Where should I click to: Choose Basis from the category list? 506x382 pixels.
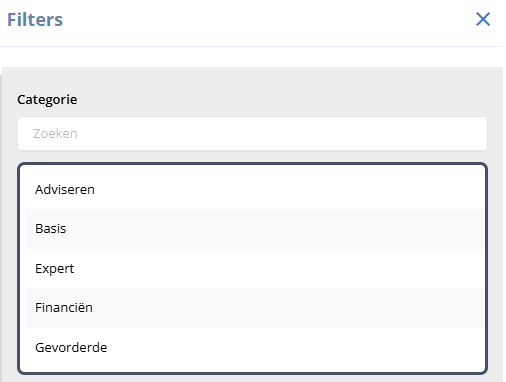pyautogui.click(x=254, y=229)
